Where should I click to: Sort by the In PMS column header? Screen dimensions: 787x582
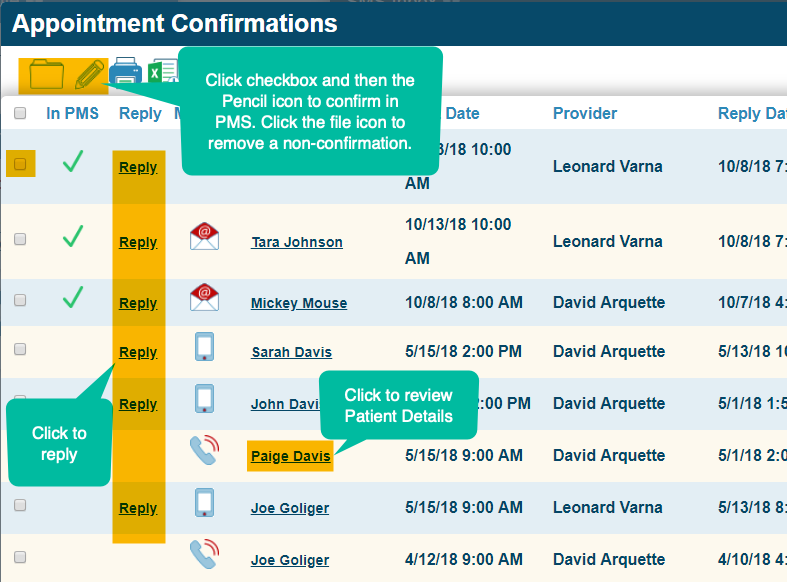click(x=73, y=114)
